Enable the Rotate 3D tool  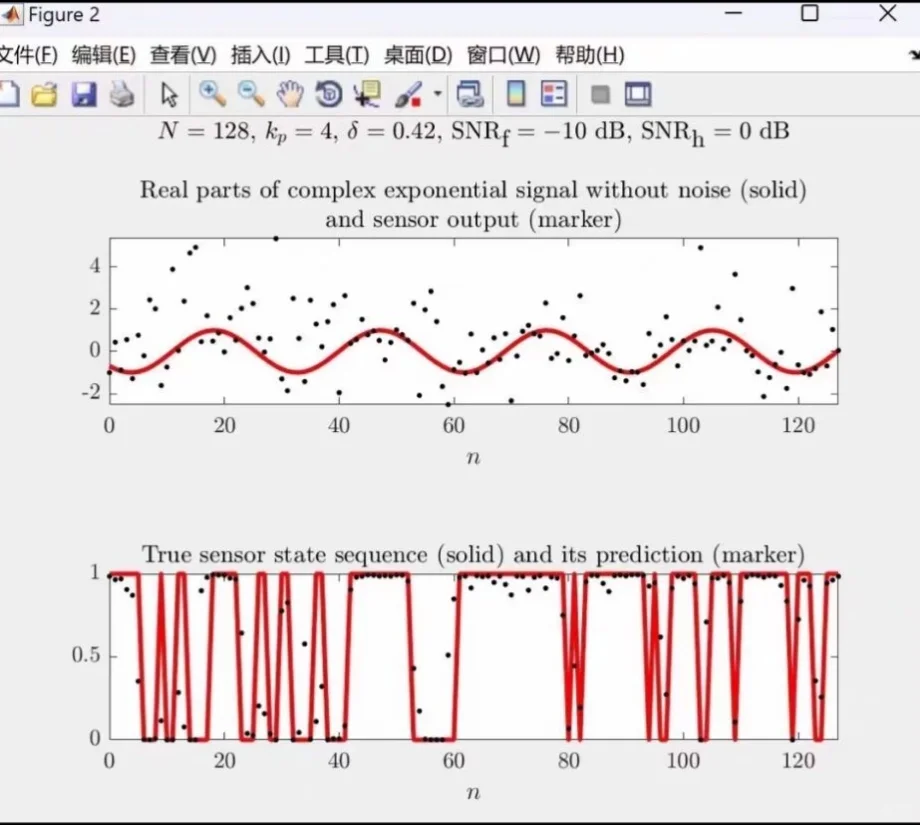point(329,94)
